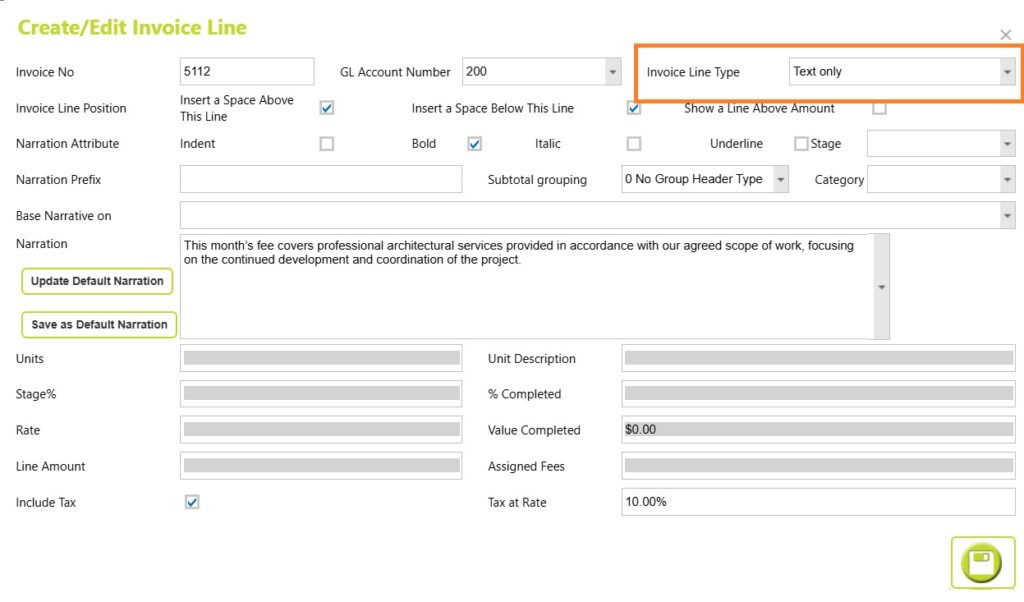This screenshot has width=1024, height=602.
Task: Enable the Italic checkbox
Action: click(x=633, y=144)
